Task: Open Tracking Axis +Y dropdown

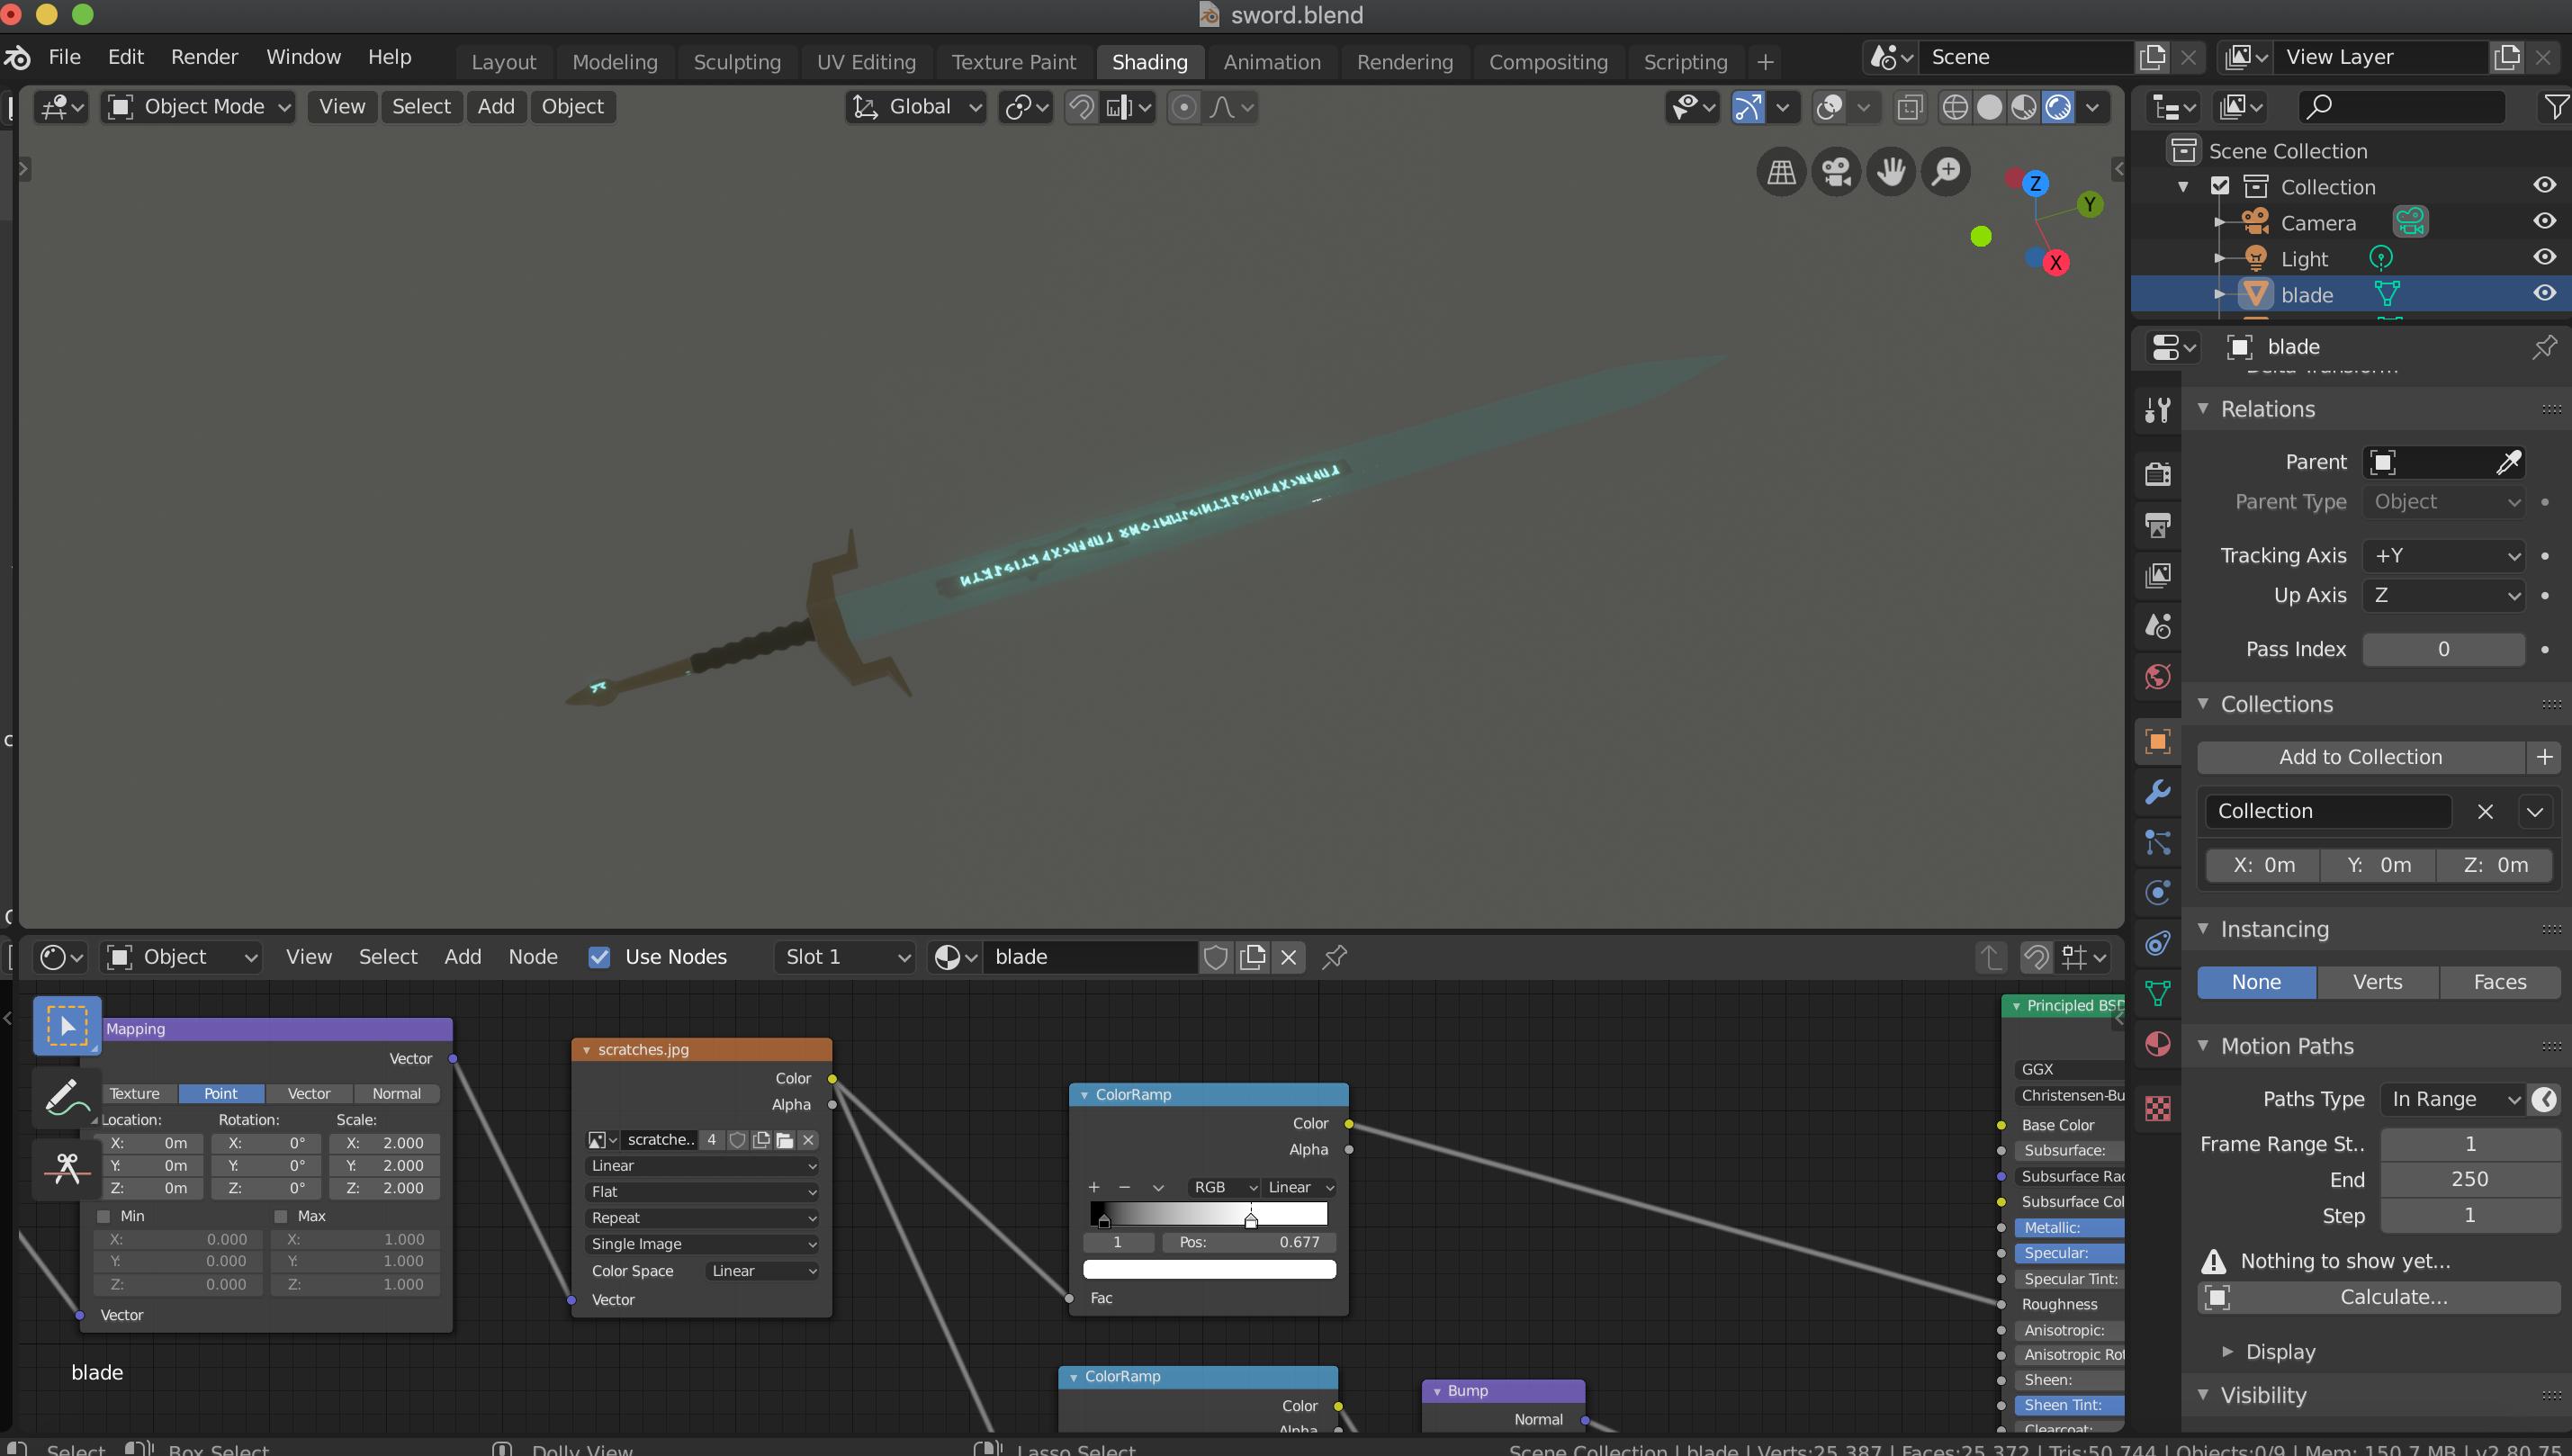Action: click(x=2443, y=556)
